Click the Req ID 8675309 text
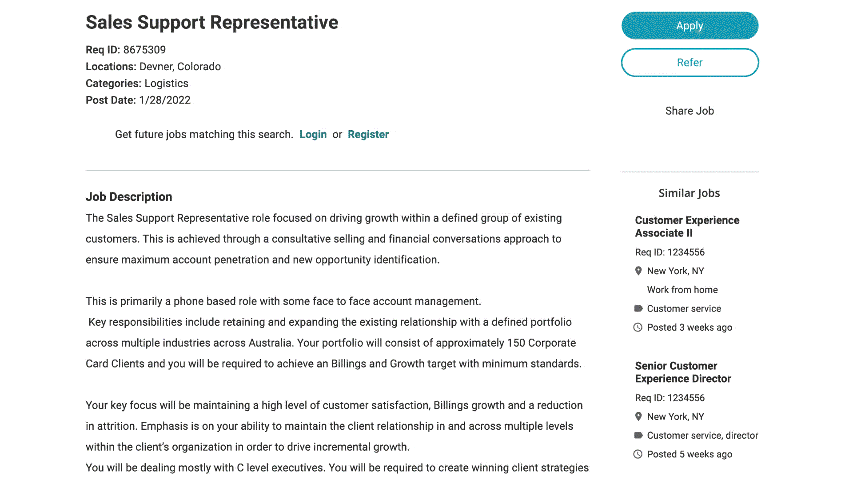 click(126, 50)
